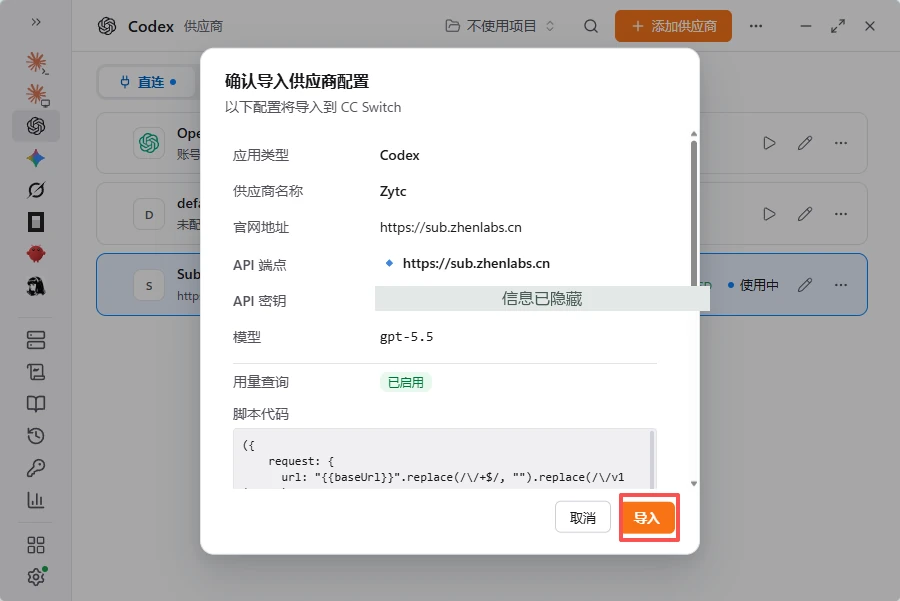
Task: Click edit pencil on the in-use Sub row
Action: [x=805, y=285]
